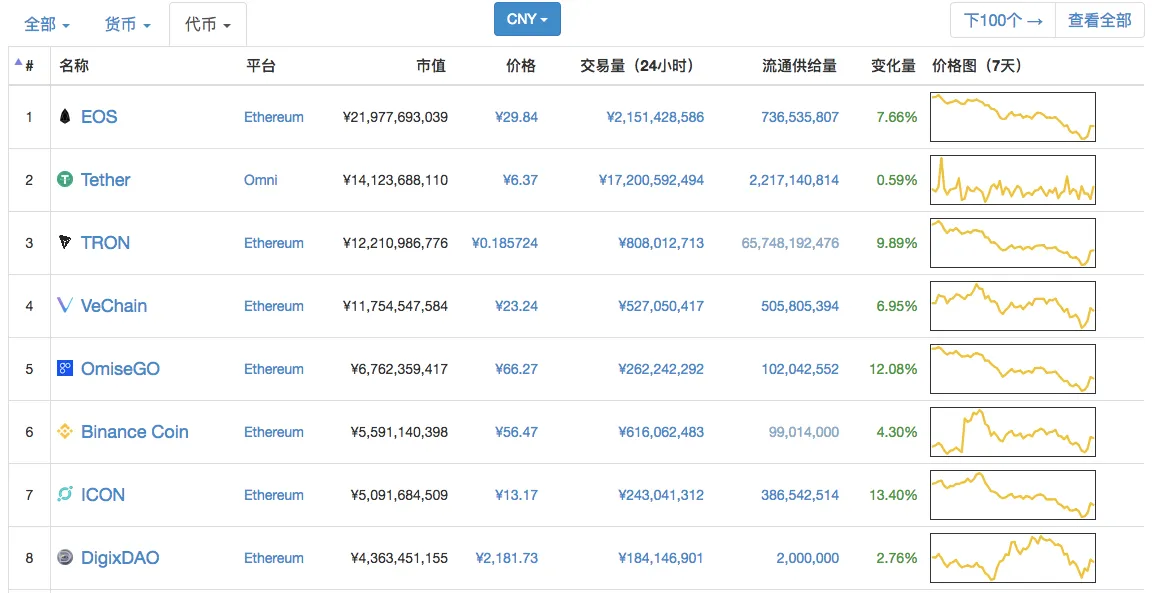Sort table by 名称 column header
The height and width of the screenshot is (593, 1162).
(x=74, y=66)
